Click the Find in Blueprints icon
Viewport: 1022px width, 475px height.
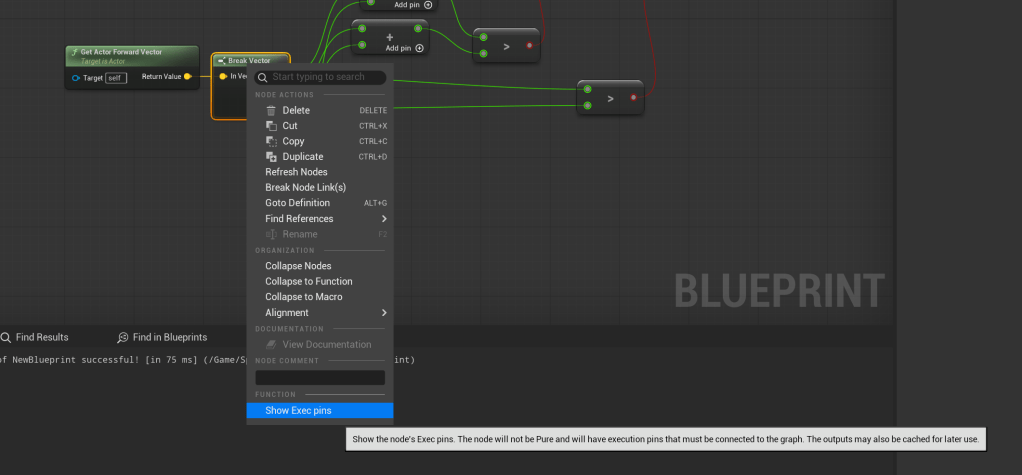(x=123, y=338)
